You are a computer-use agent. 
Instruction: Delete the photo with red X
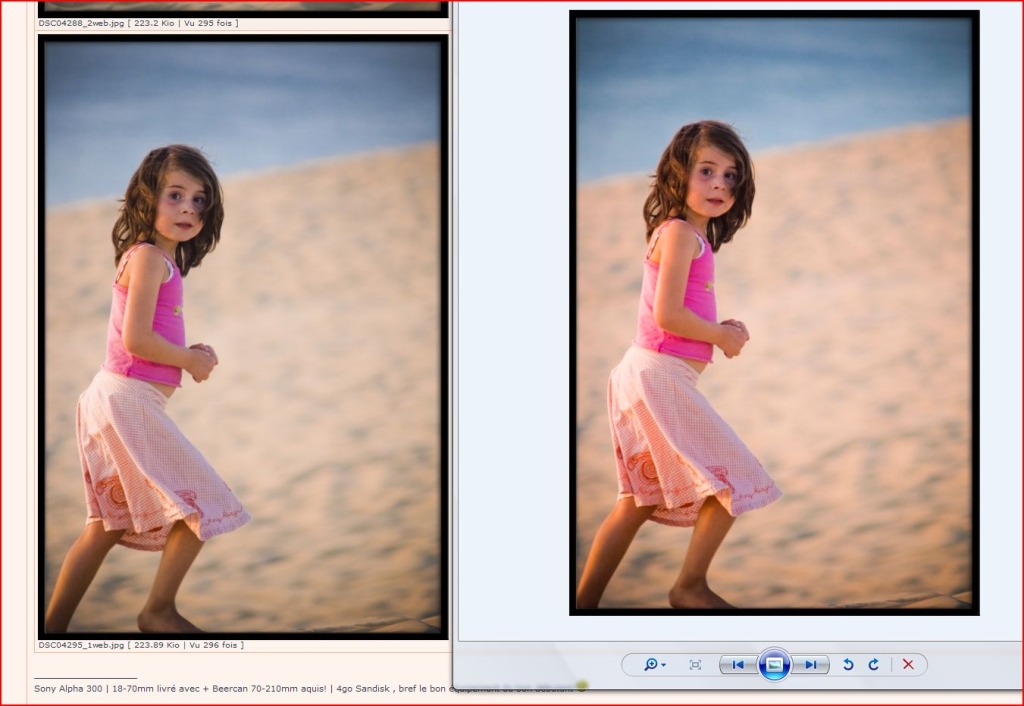908,665
